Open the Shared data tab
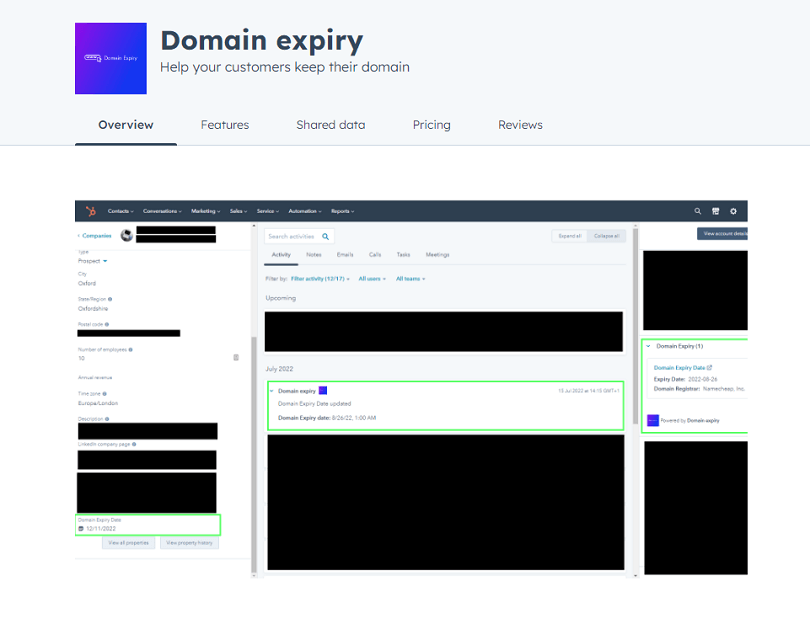This screenshot has height=618, width=810. 331,125
